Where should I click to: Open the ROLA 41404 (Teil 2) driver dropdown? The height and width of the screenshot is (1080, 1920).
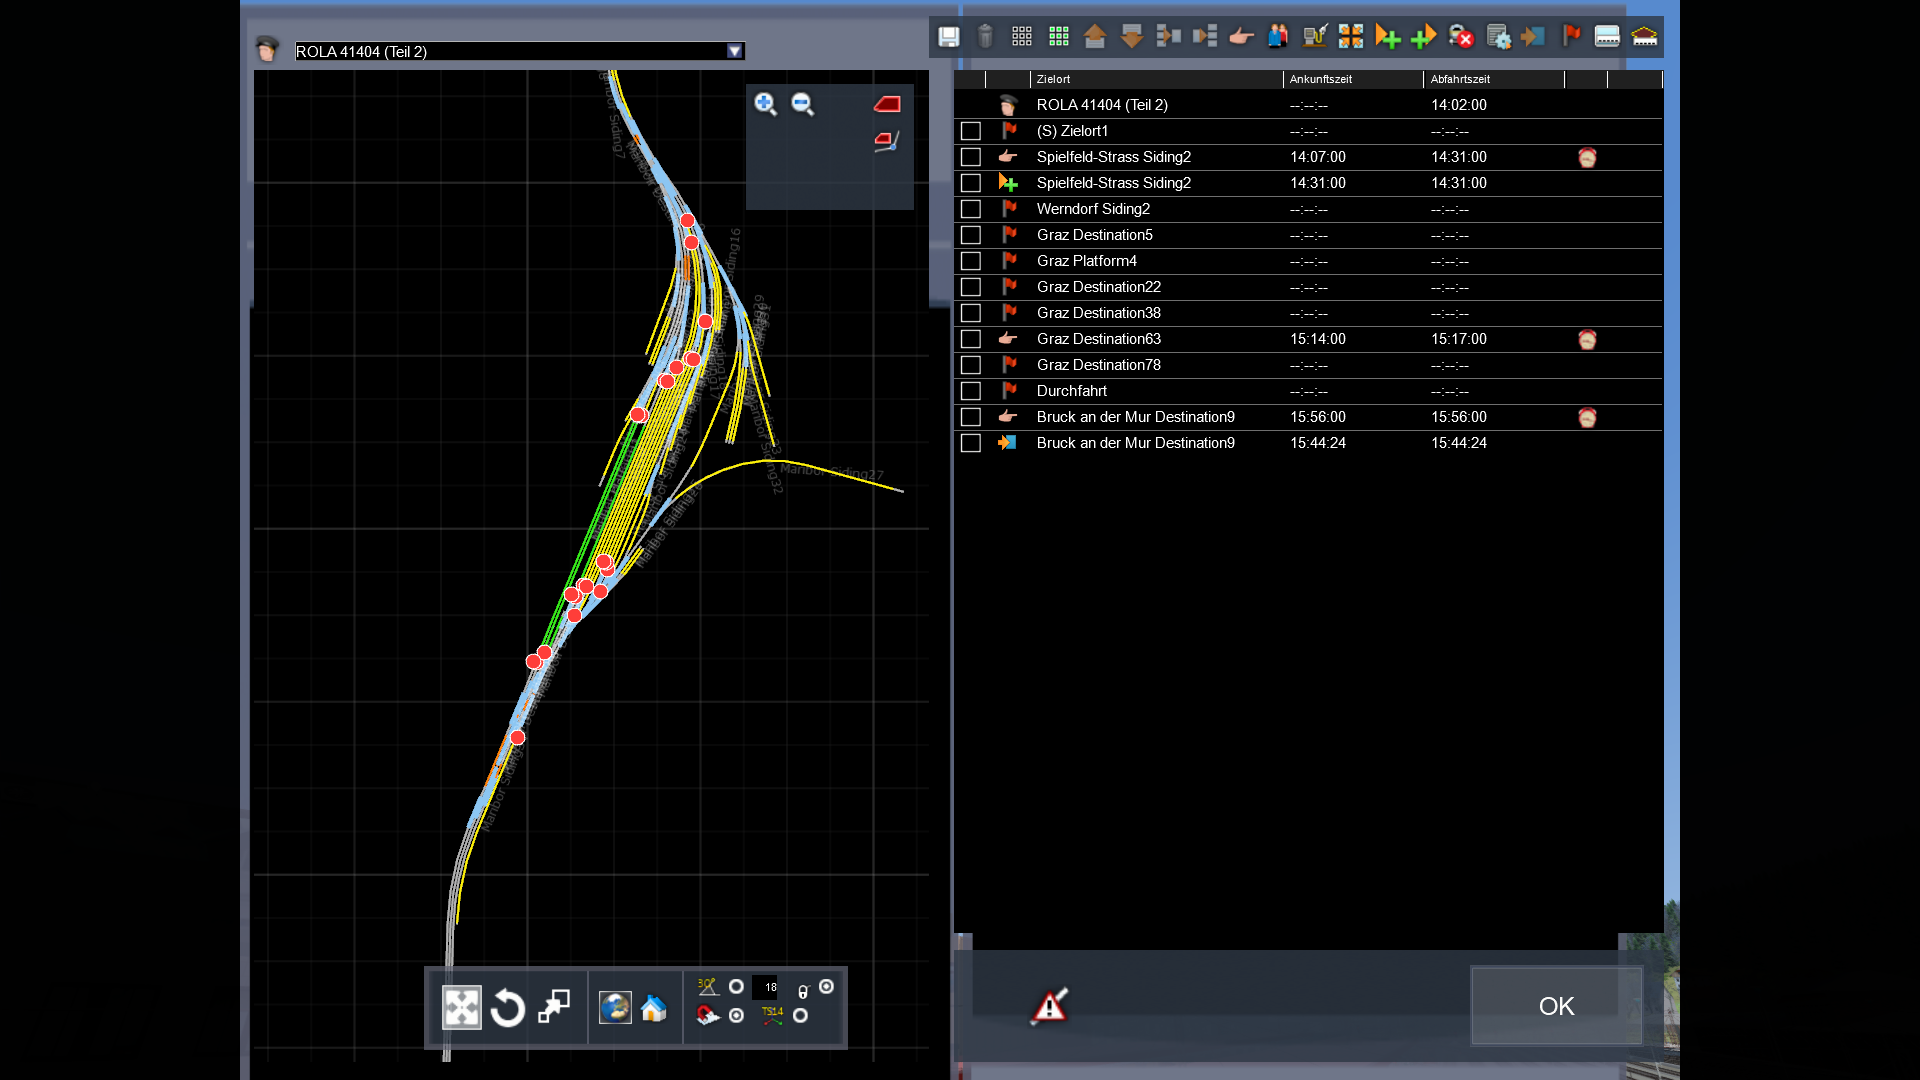pos(735,51)
